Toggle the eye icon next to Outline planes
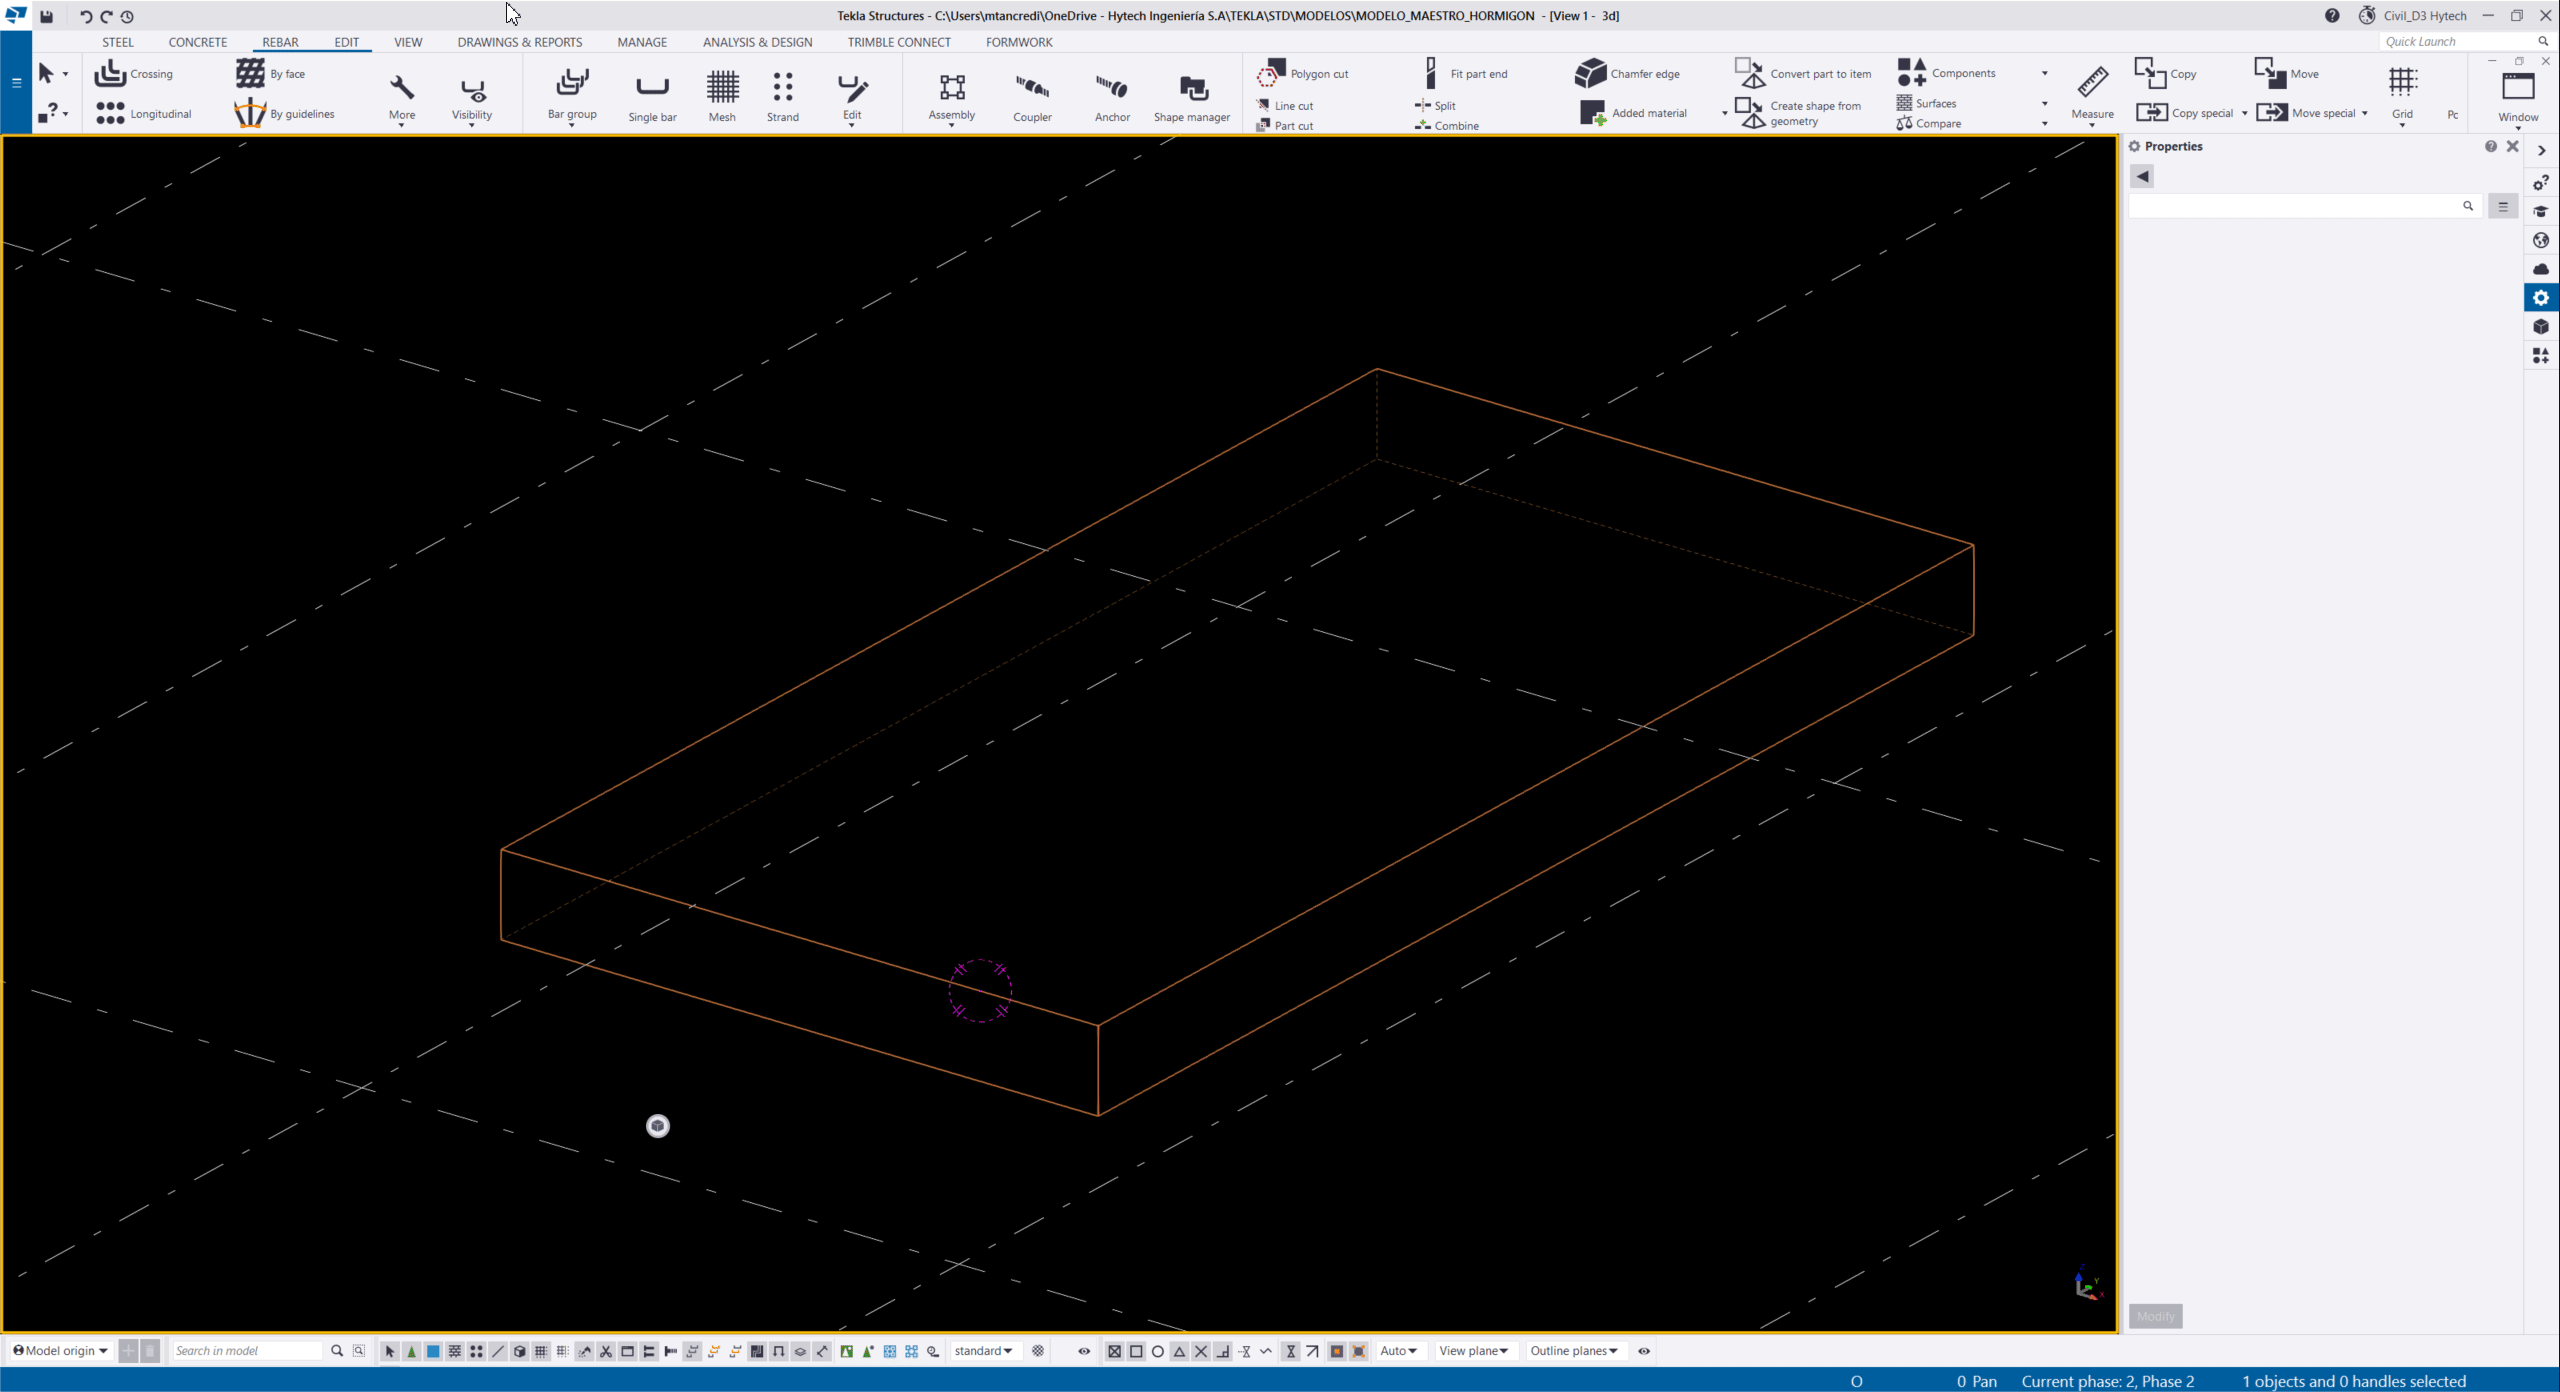2560x1392 pixels. tap(1644, 1351)
